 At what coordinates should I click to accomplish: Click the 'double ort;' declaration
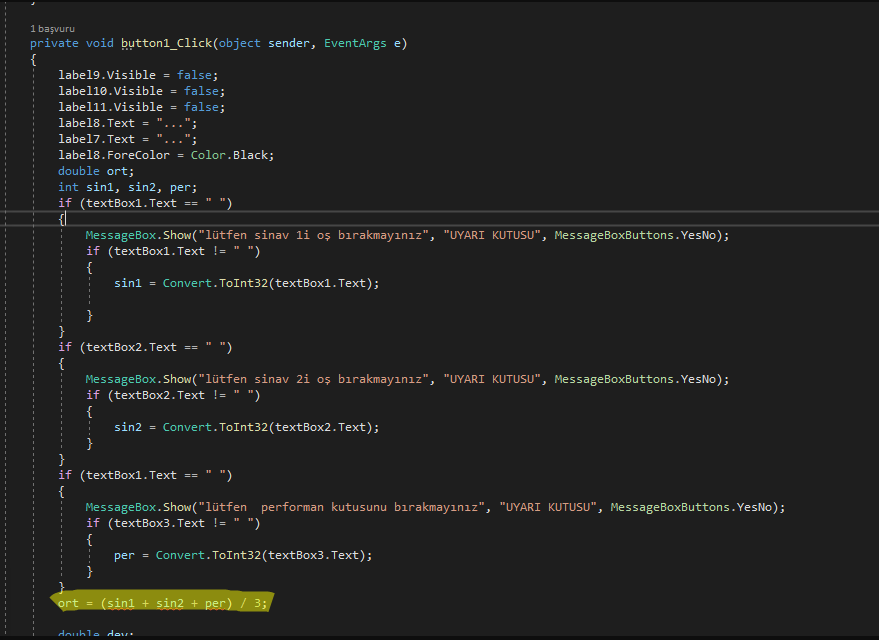pos(96,171)
